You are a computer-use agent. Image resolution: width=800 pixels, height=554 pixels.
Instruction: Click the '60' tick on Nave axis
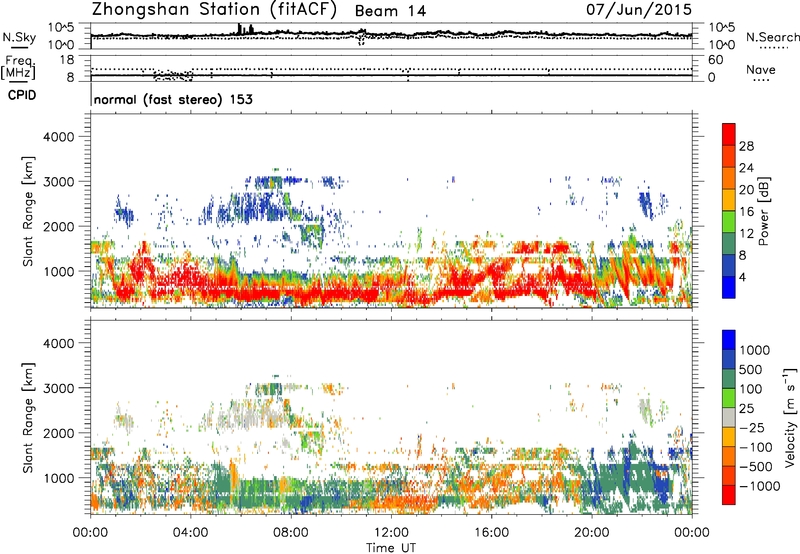(715, 60)
